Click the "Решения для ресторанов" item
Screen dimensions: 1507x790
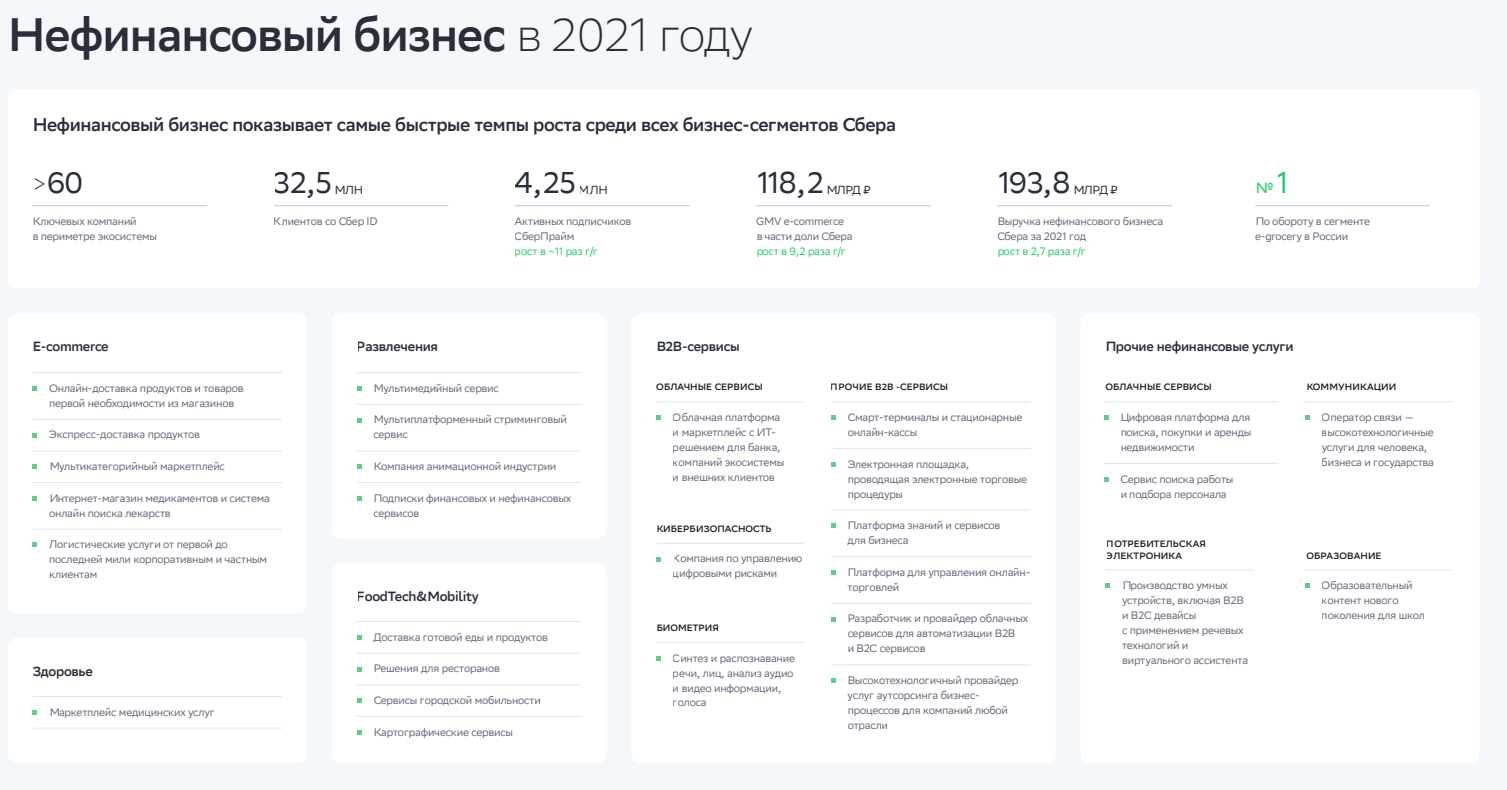coord(436,668)
